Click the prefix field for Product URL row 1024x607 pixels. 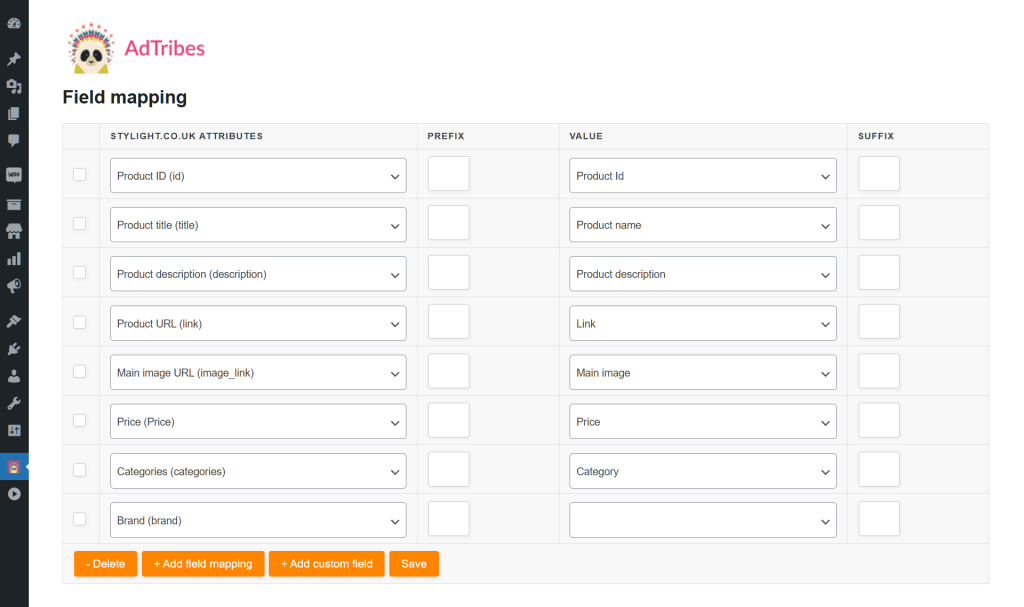tap(448, 322)
